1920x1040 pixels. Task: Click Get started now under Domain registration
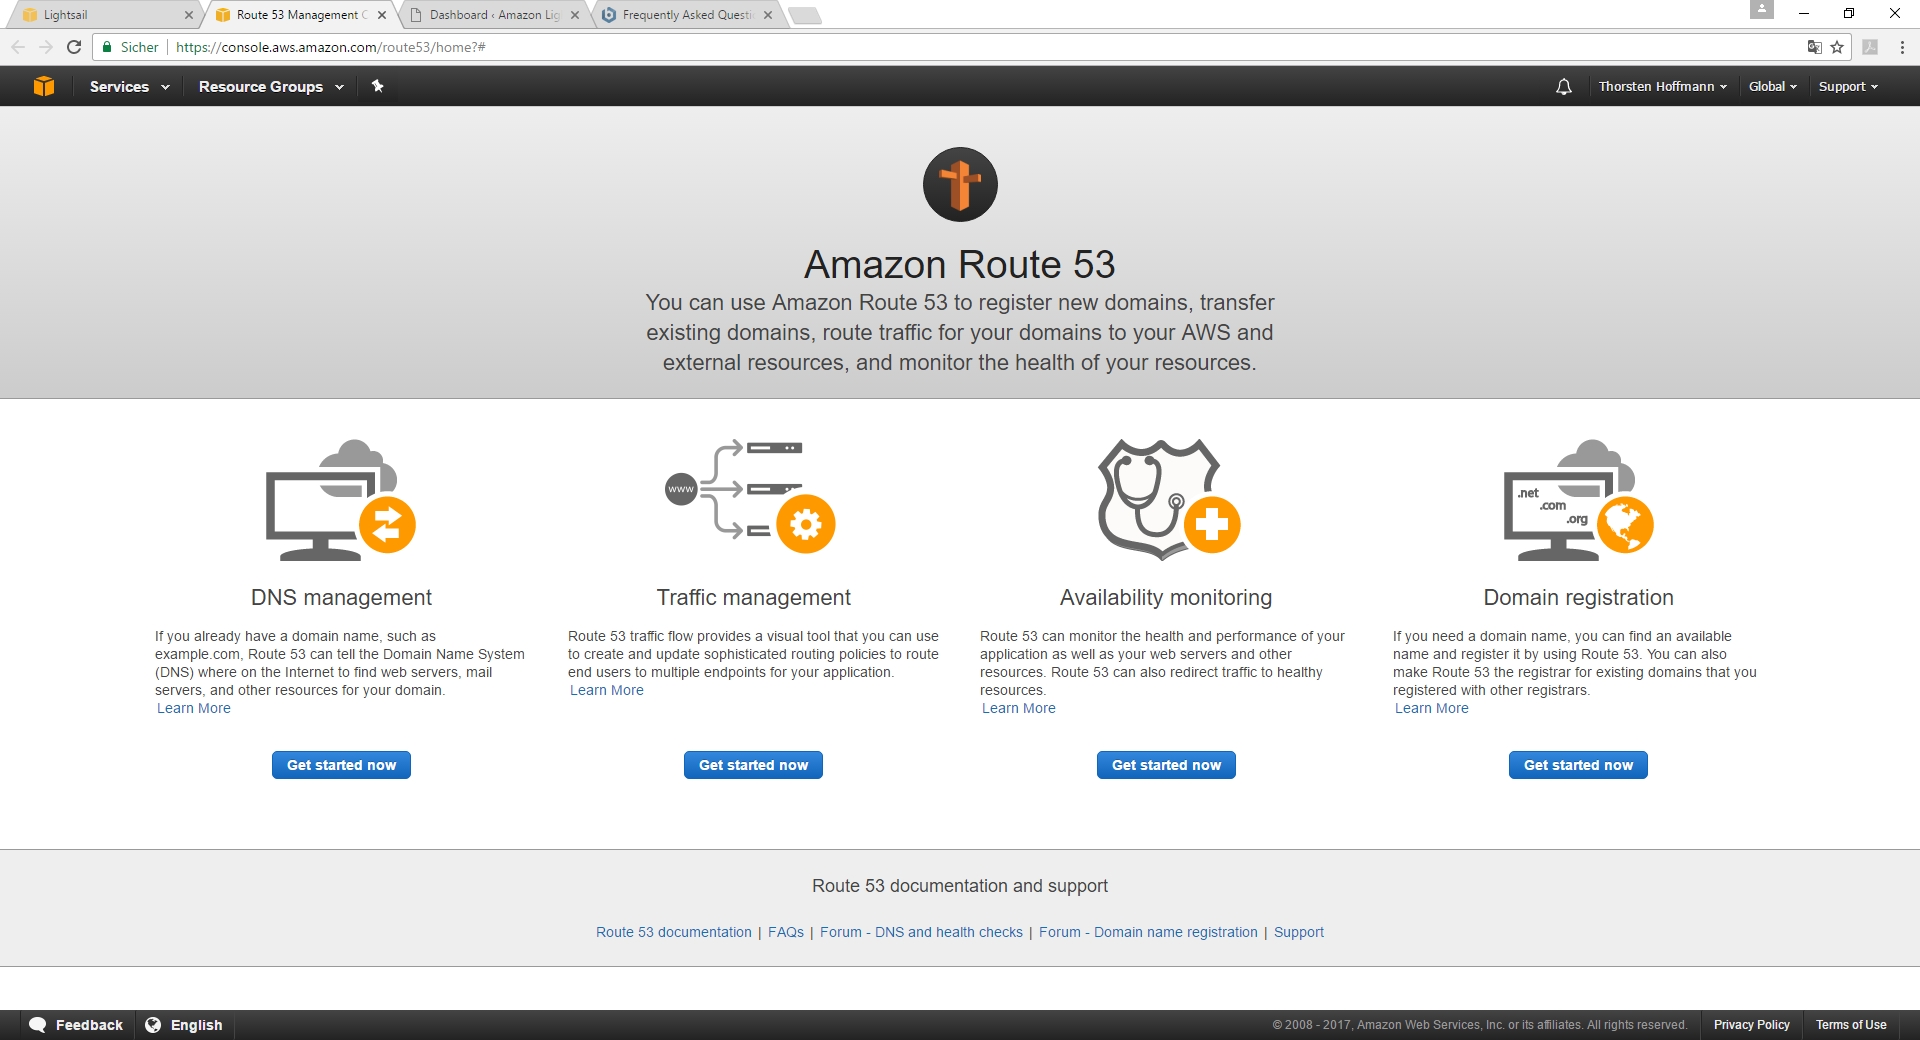1578,765
